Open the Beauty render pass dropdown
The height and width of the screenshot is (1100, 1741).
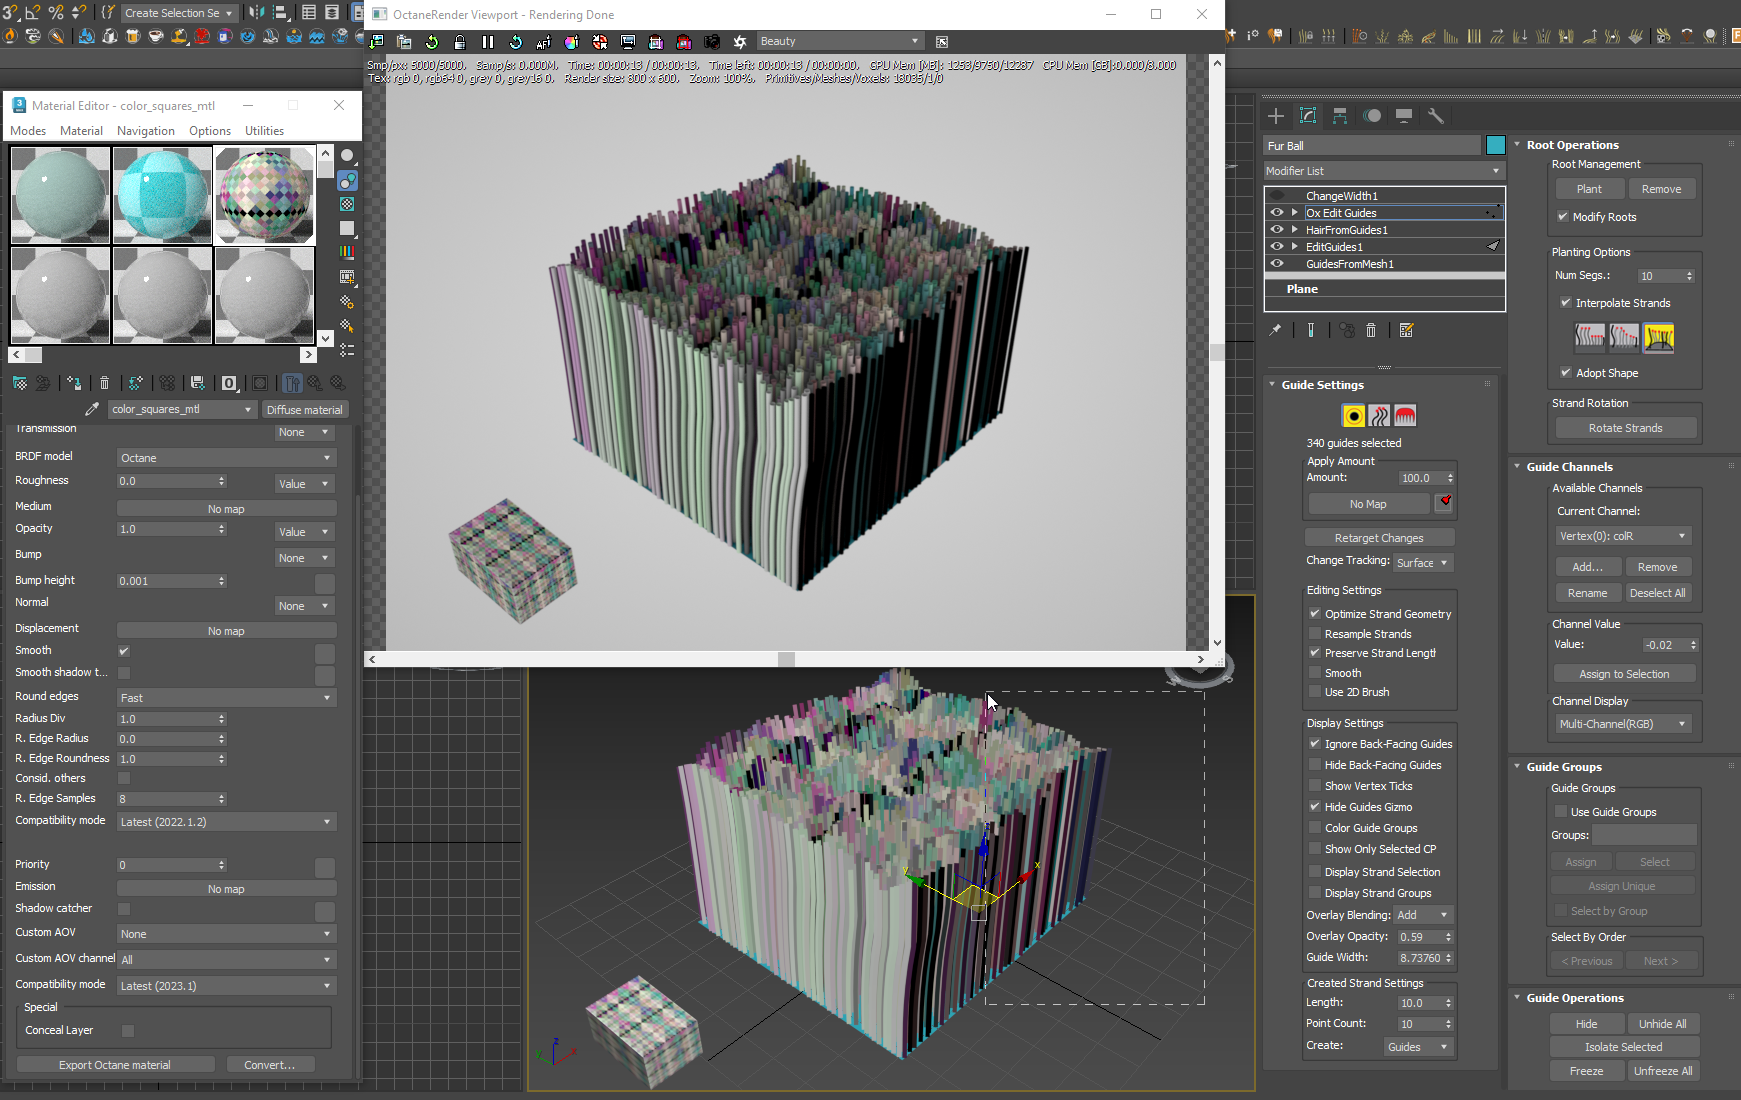coord(839,41)
